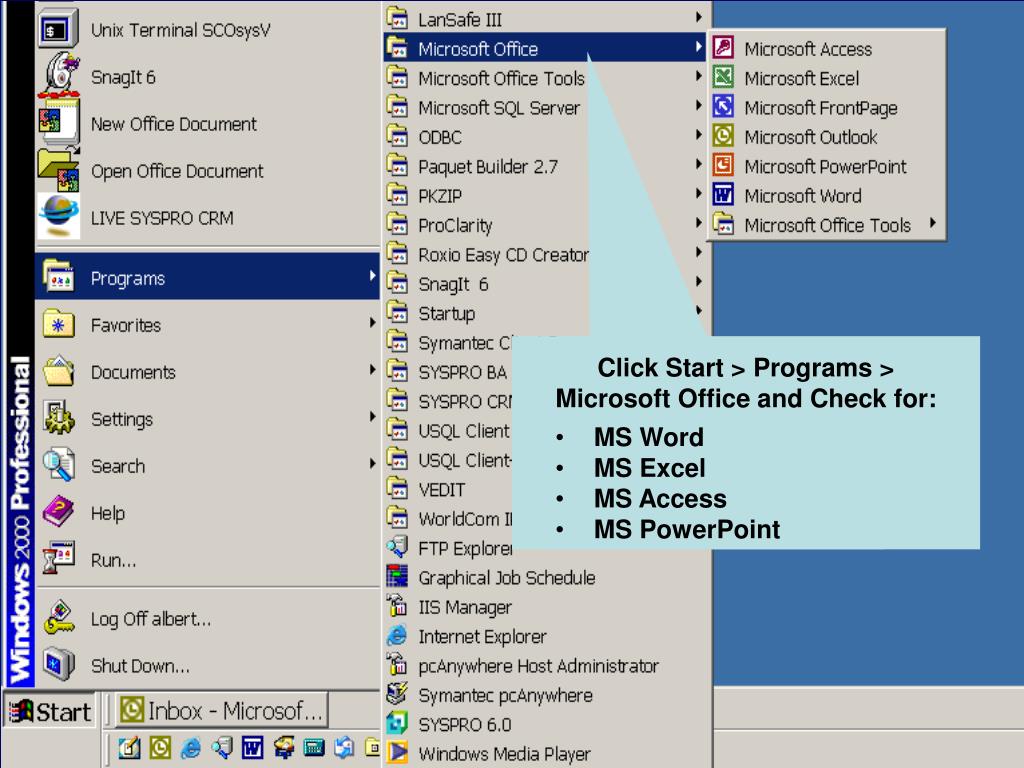Click the Help book icon
The width and height of the screenshot is (1024, 768).
click(59, 512)
